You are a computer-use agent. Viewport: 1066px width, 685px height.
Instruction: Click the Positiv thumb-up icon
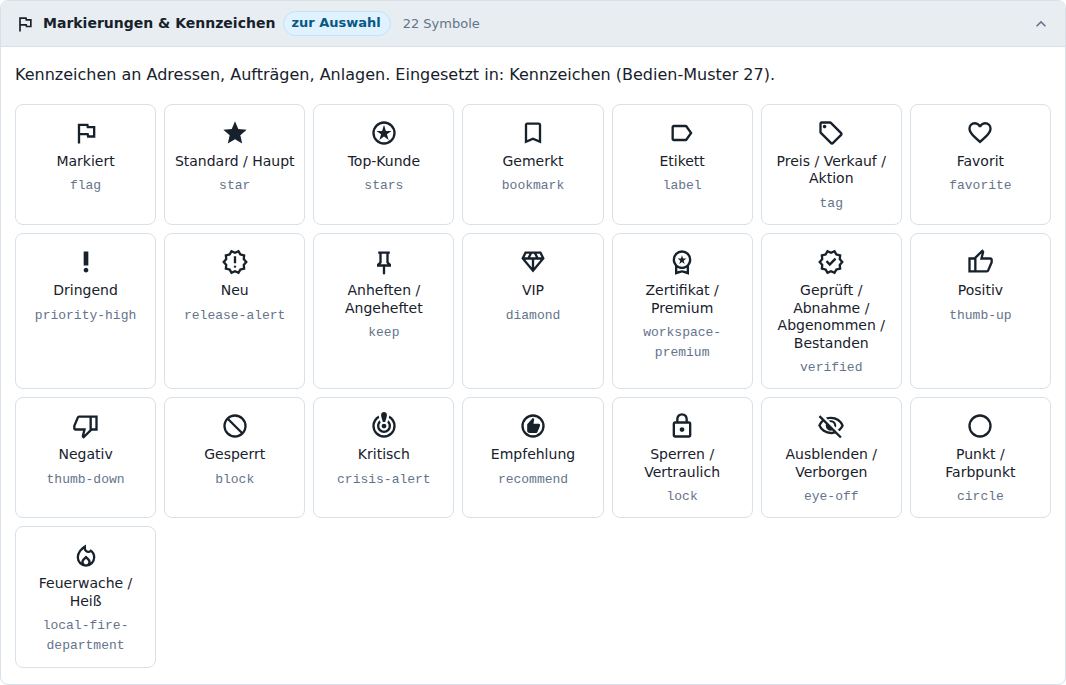980,262
